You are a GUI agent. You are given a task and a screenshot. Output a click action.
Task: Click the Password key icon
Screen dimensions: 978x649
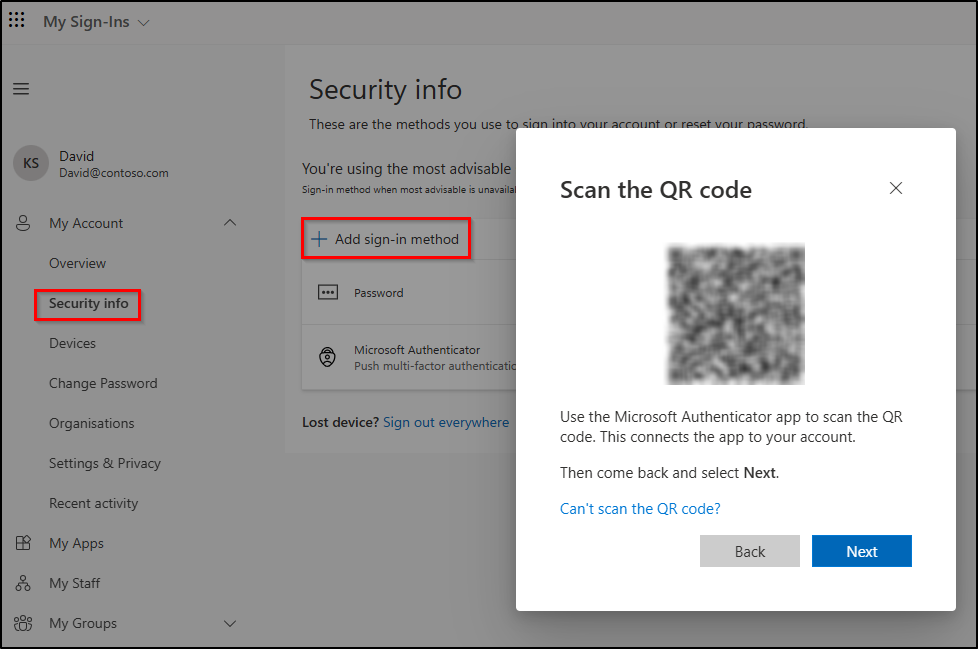328,291
